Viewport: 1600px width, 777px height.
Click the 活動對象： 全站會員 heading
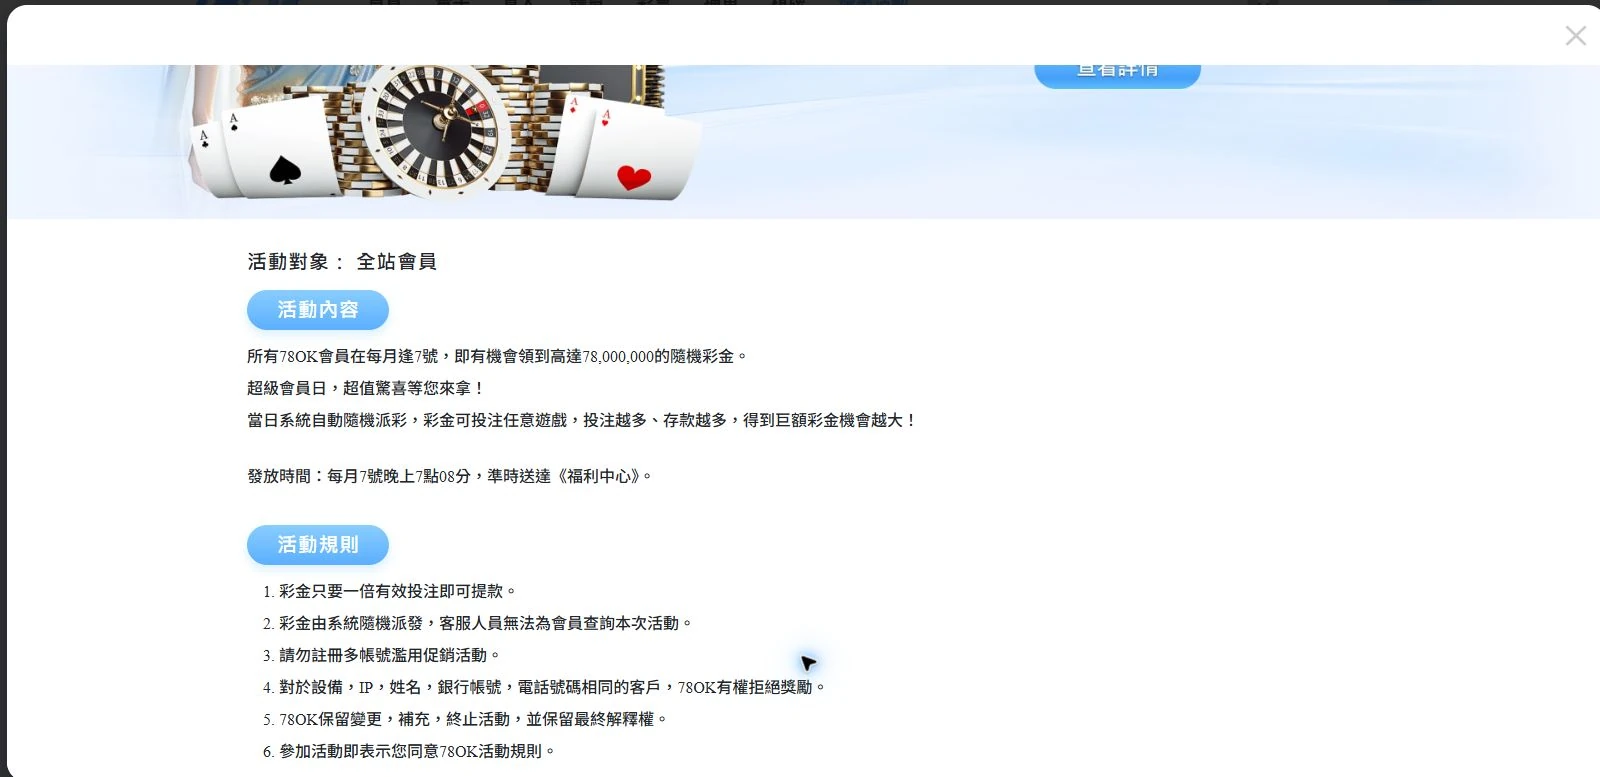click(x=342, y=262)
